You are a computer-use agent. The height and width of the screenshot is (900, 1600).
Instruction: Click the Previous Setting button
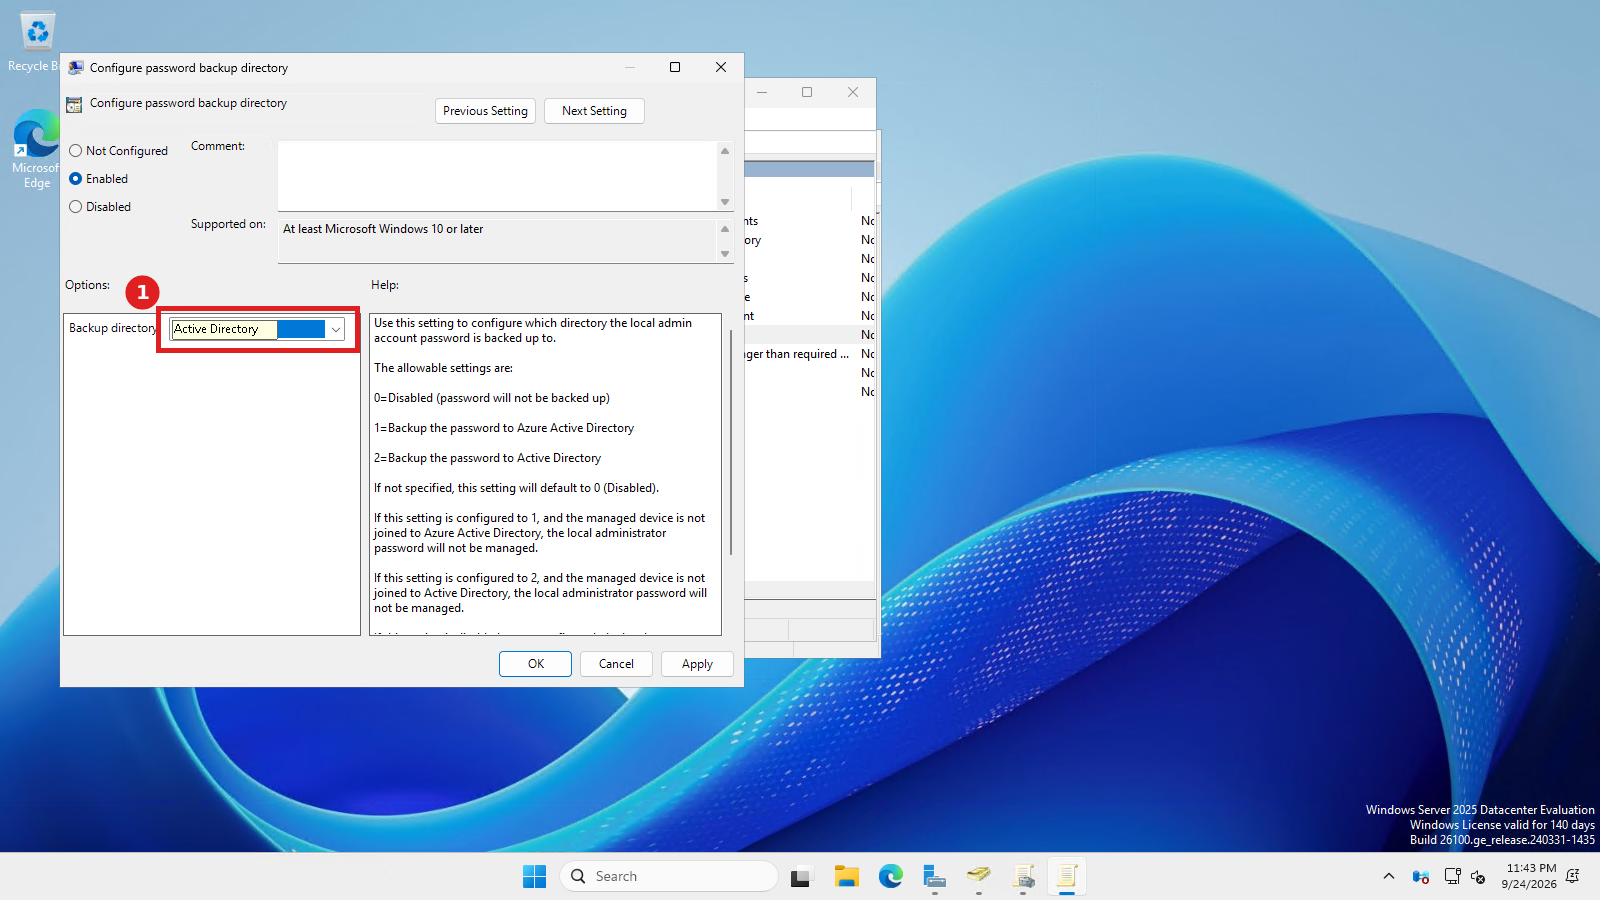click(x=485, y=111)
